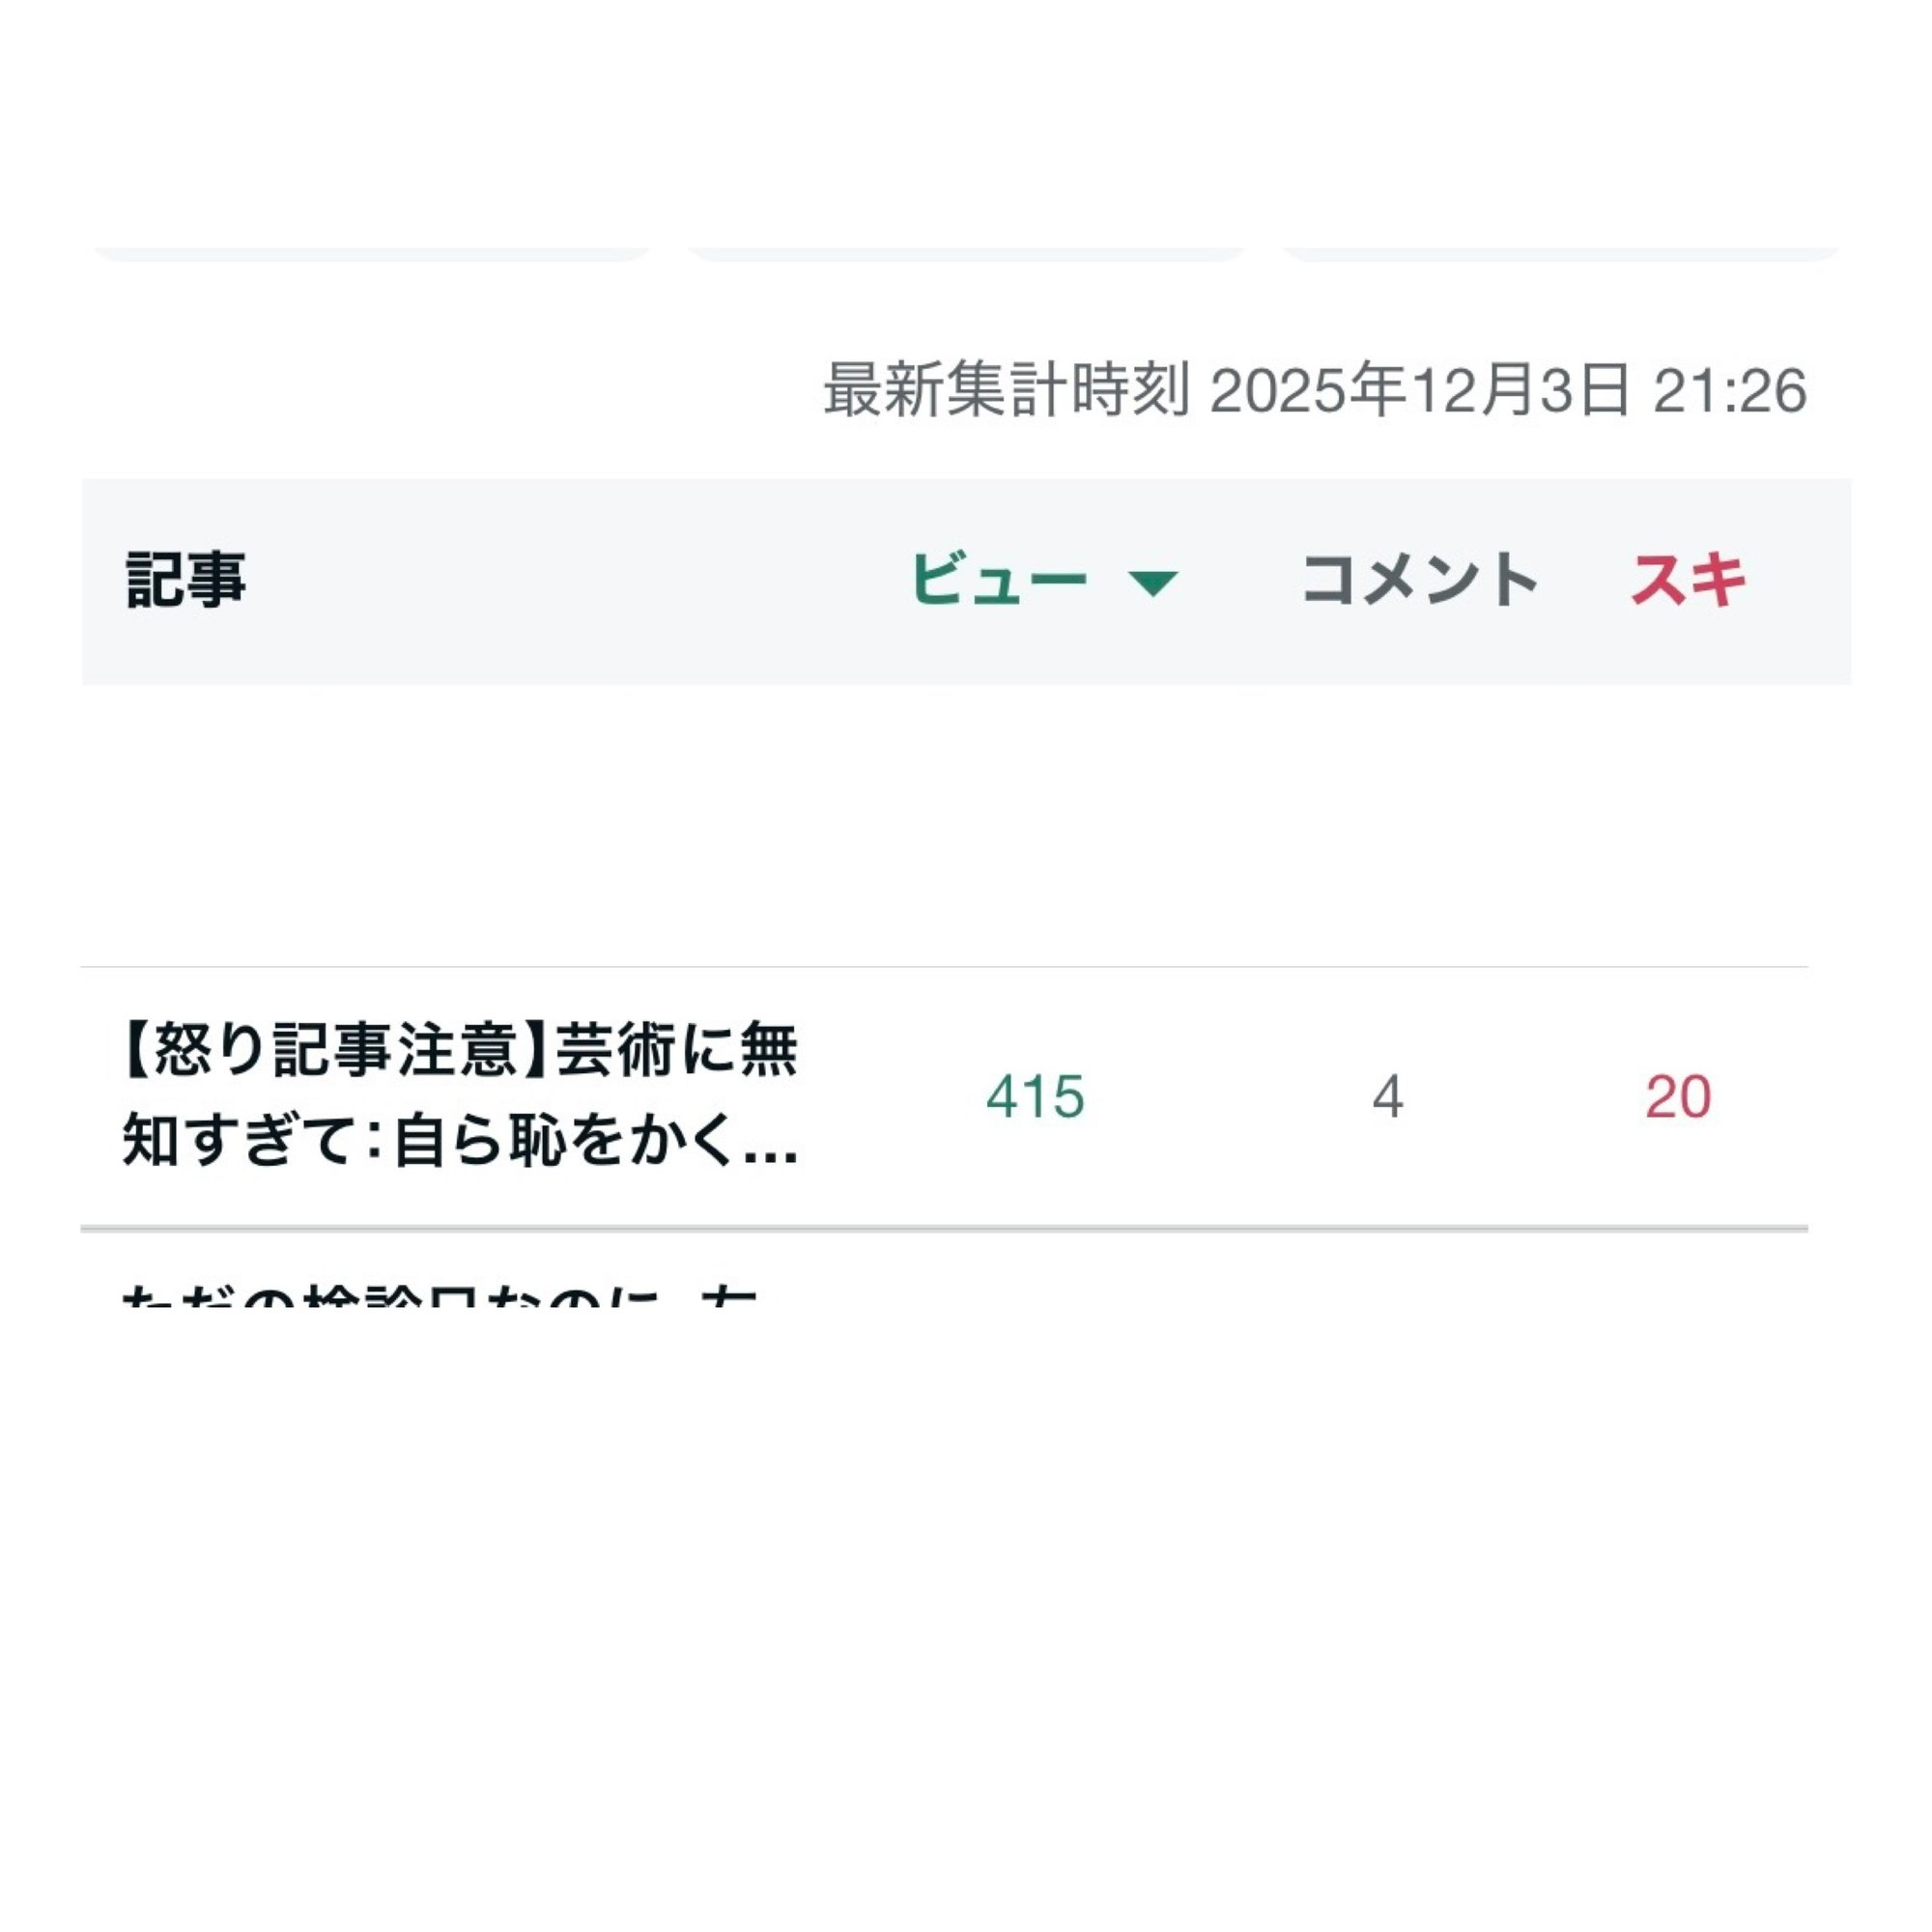Click the green sort arrow beside ビュー
Viewport: 1932px width, 1932px height.
pos(1152,582)
